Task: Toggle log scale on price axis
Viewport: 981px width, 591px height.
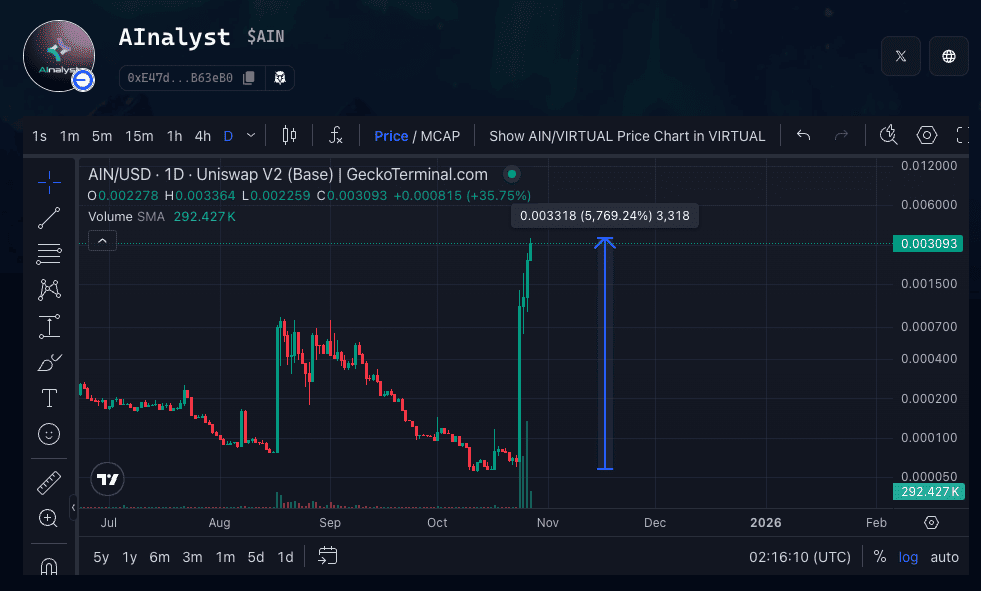Action: [x=908, y=557]
